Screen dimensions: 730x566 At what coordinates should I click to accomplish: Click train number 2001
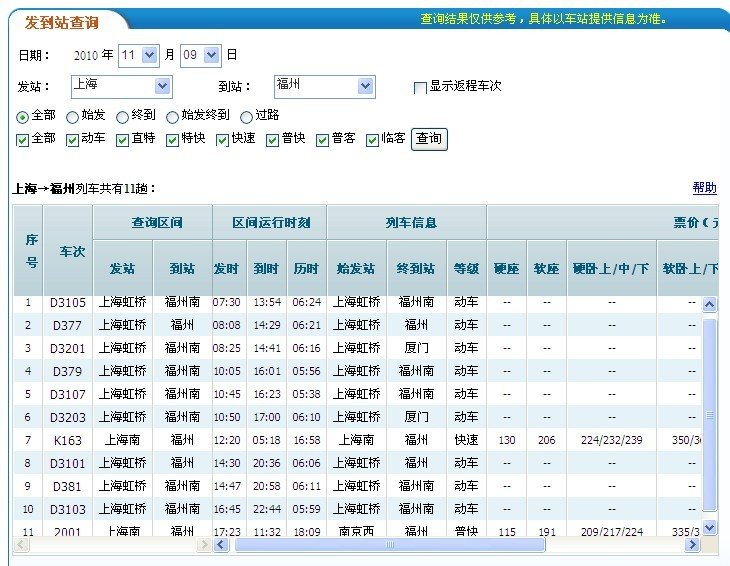point(68,532)
